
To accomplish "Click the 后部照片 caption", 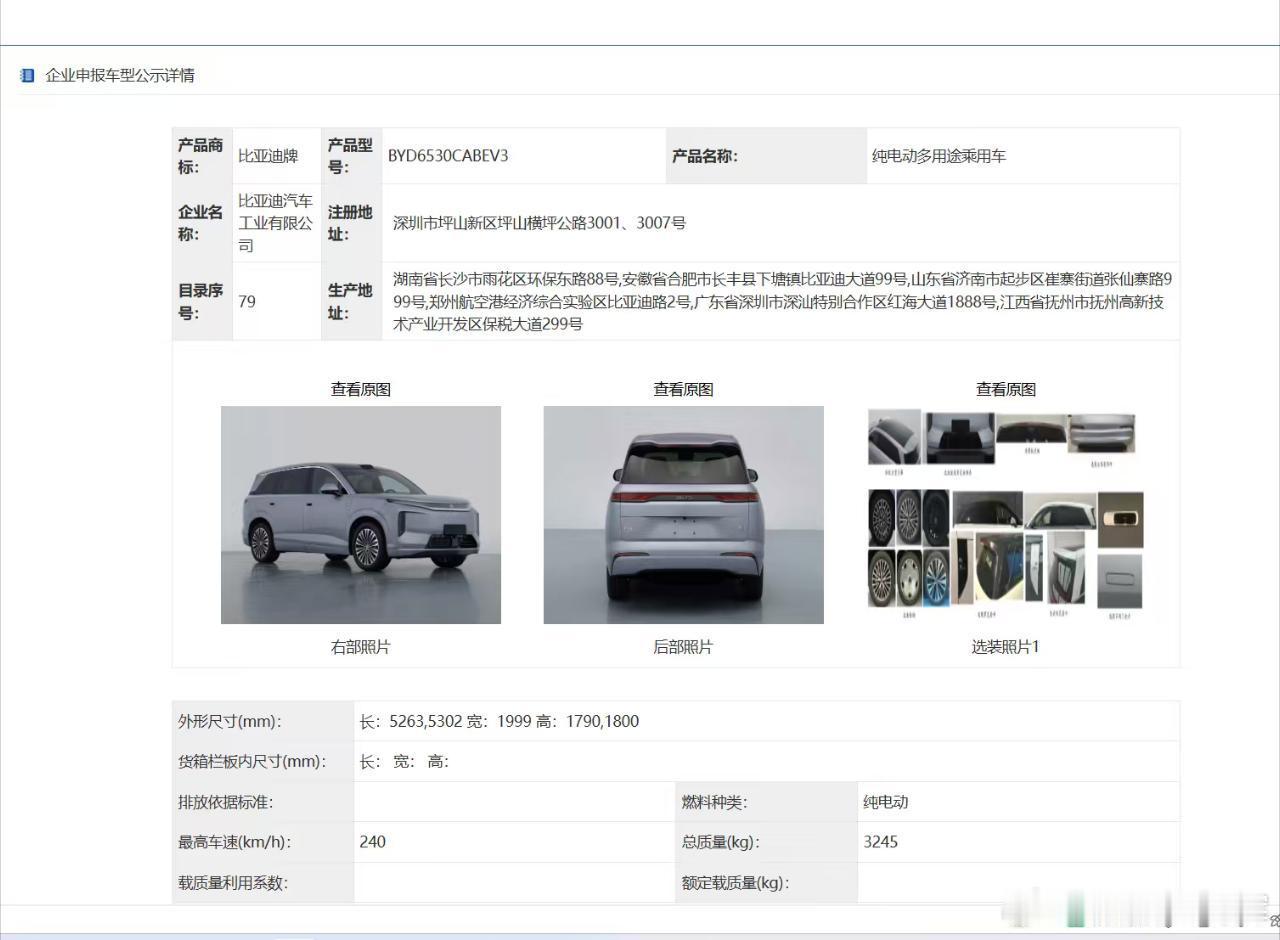I will coord(683,647).
